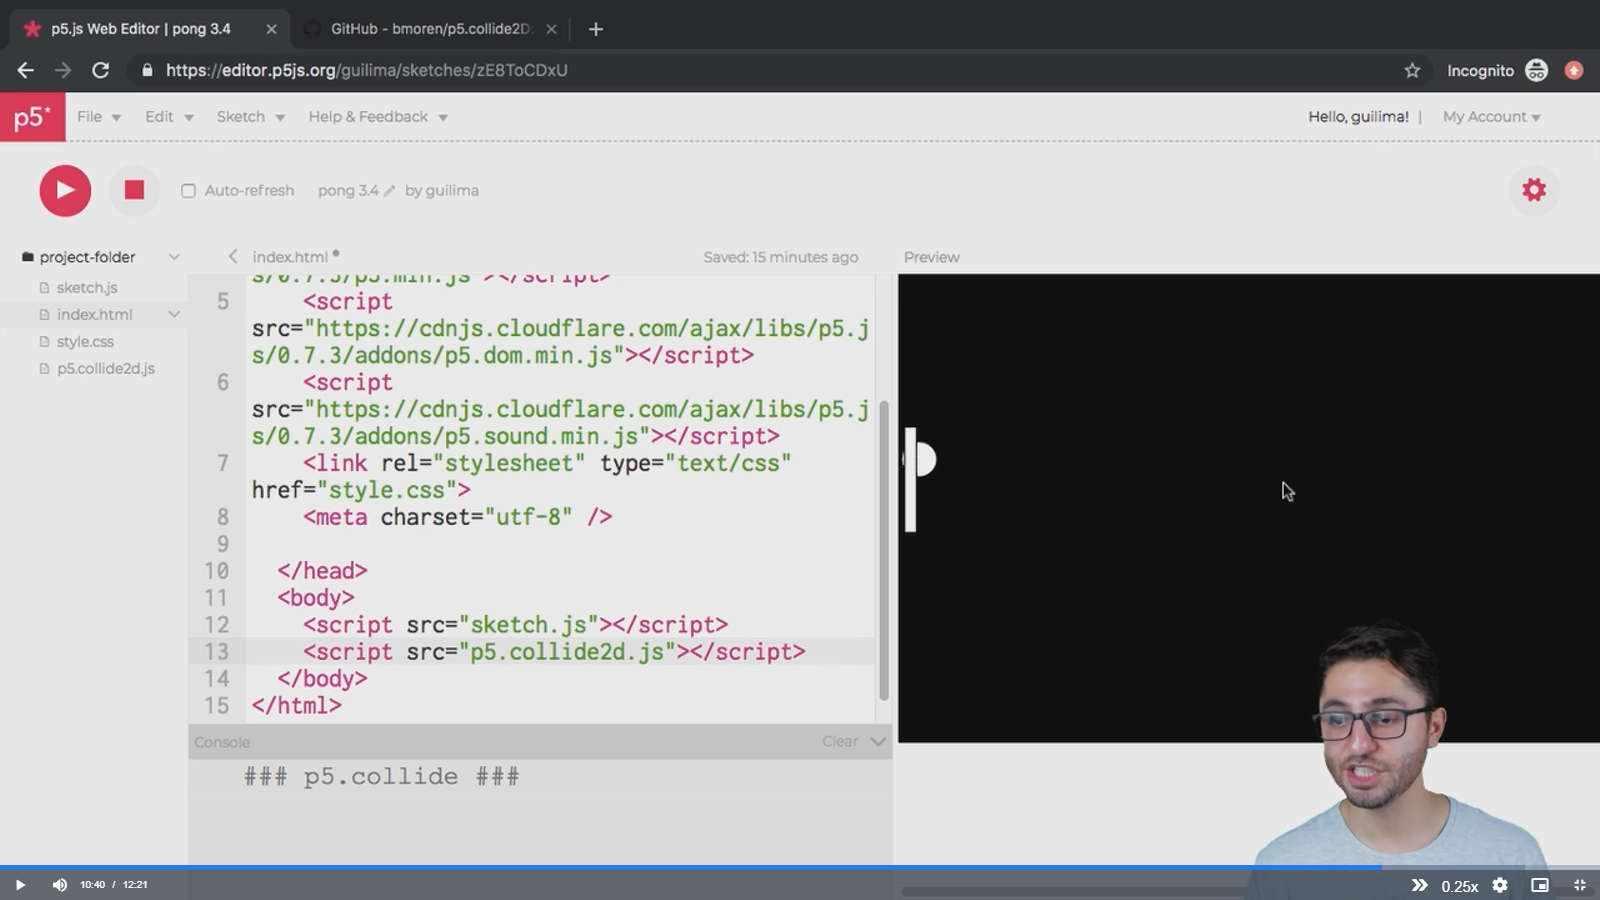Screen dimensions: 1600x900
Task: Open a new browser tab
Action: pyautogui.click(x=596, y=29)
